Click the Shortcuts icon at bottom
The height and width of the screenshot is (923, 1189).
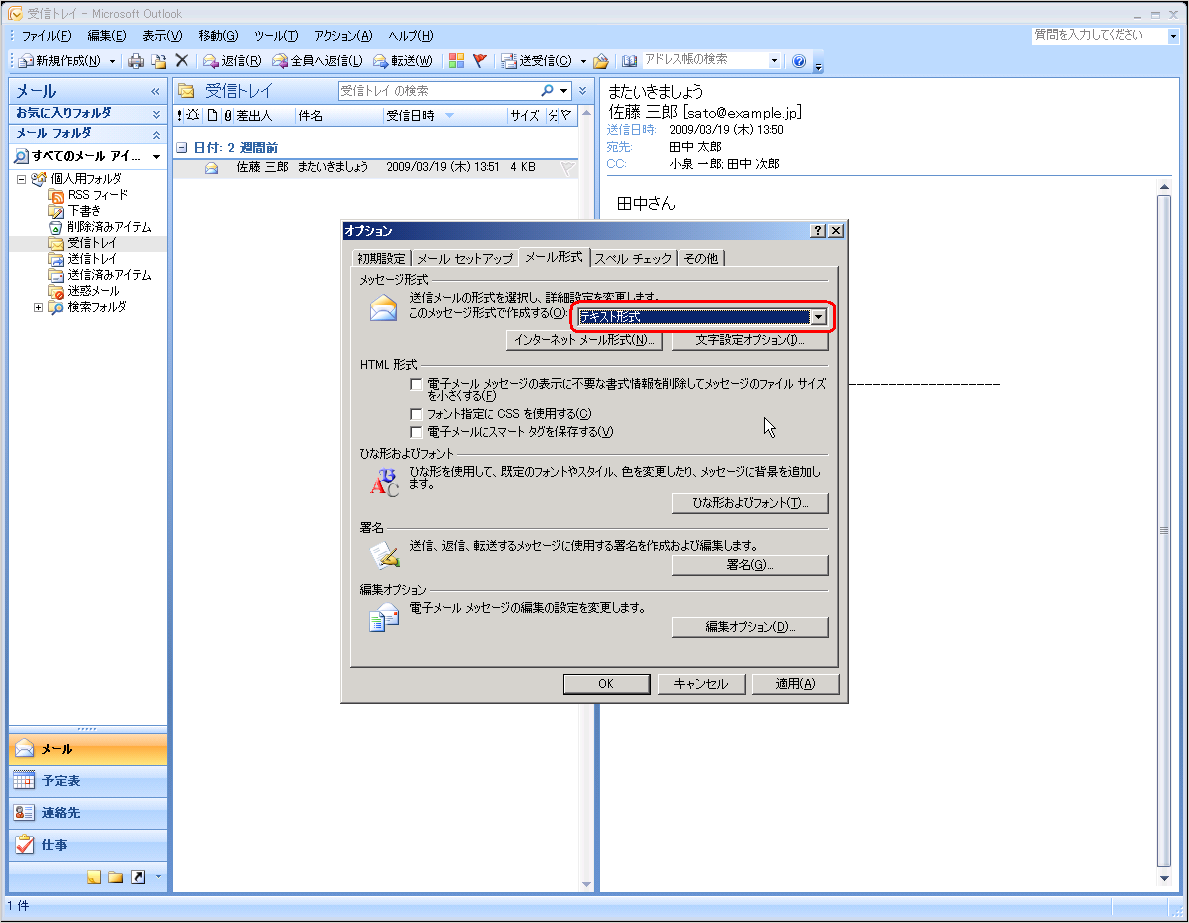click(138, 877)
